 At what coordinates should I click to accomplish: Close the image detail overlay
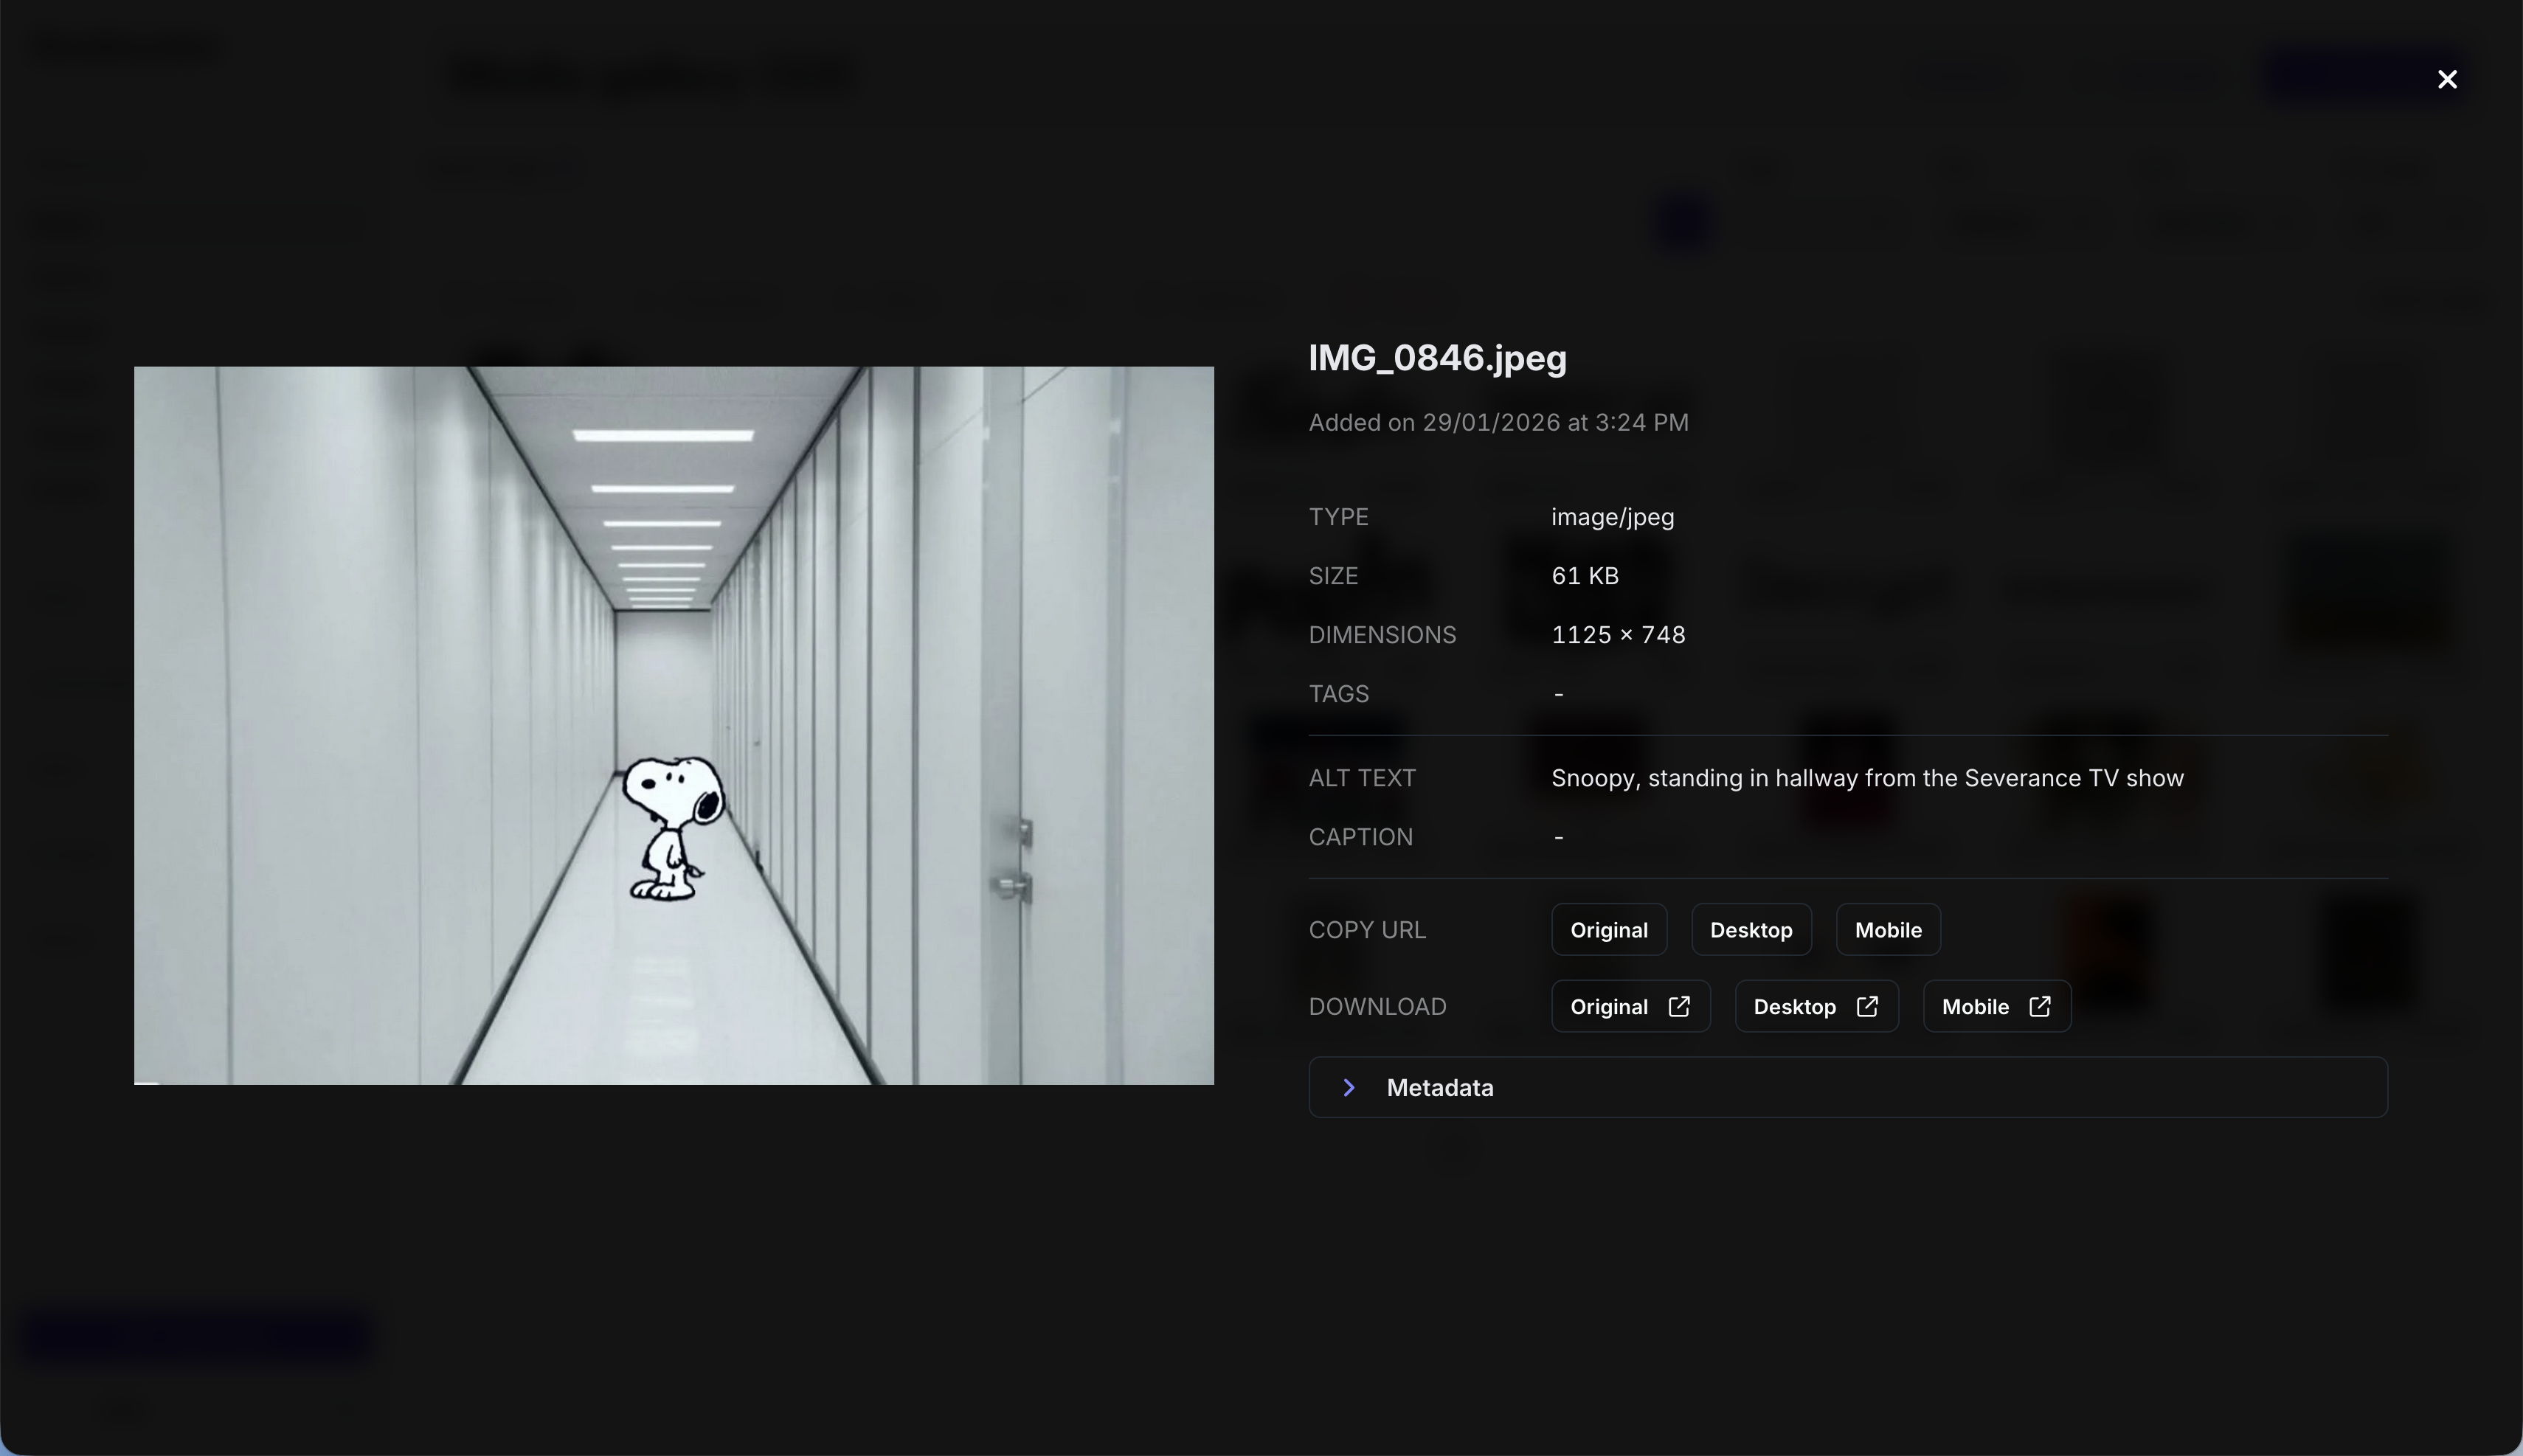[2446, 79]
